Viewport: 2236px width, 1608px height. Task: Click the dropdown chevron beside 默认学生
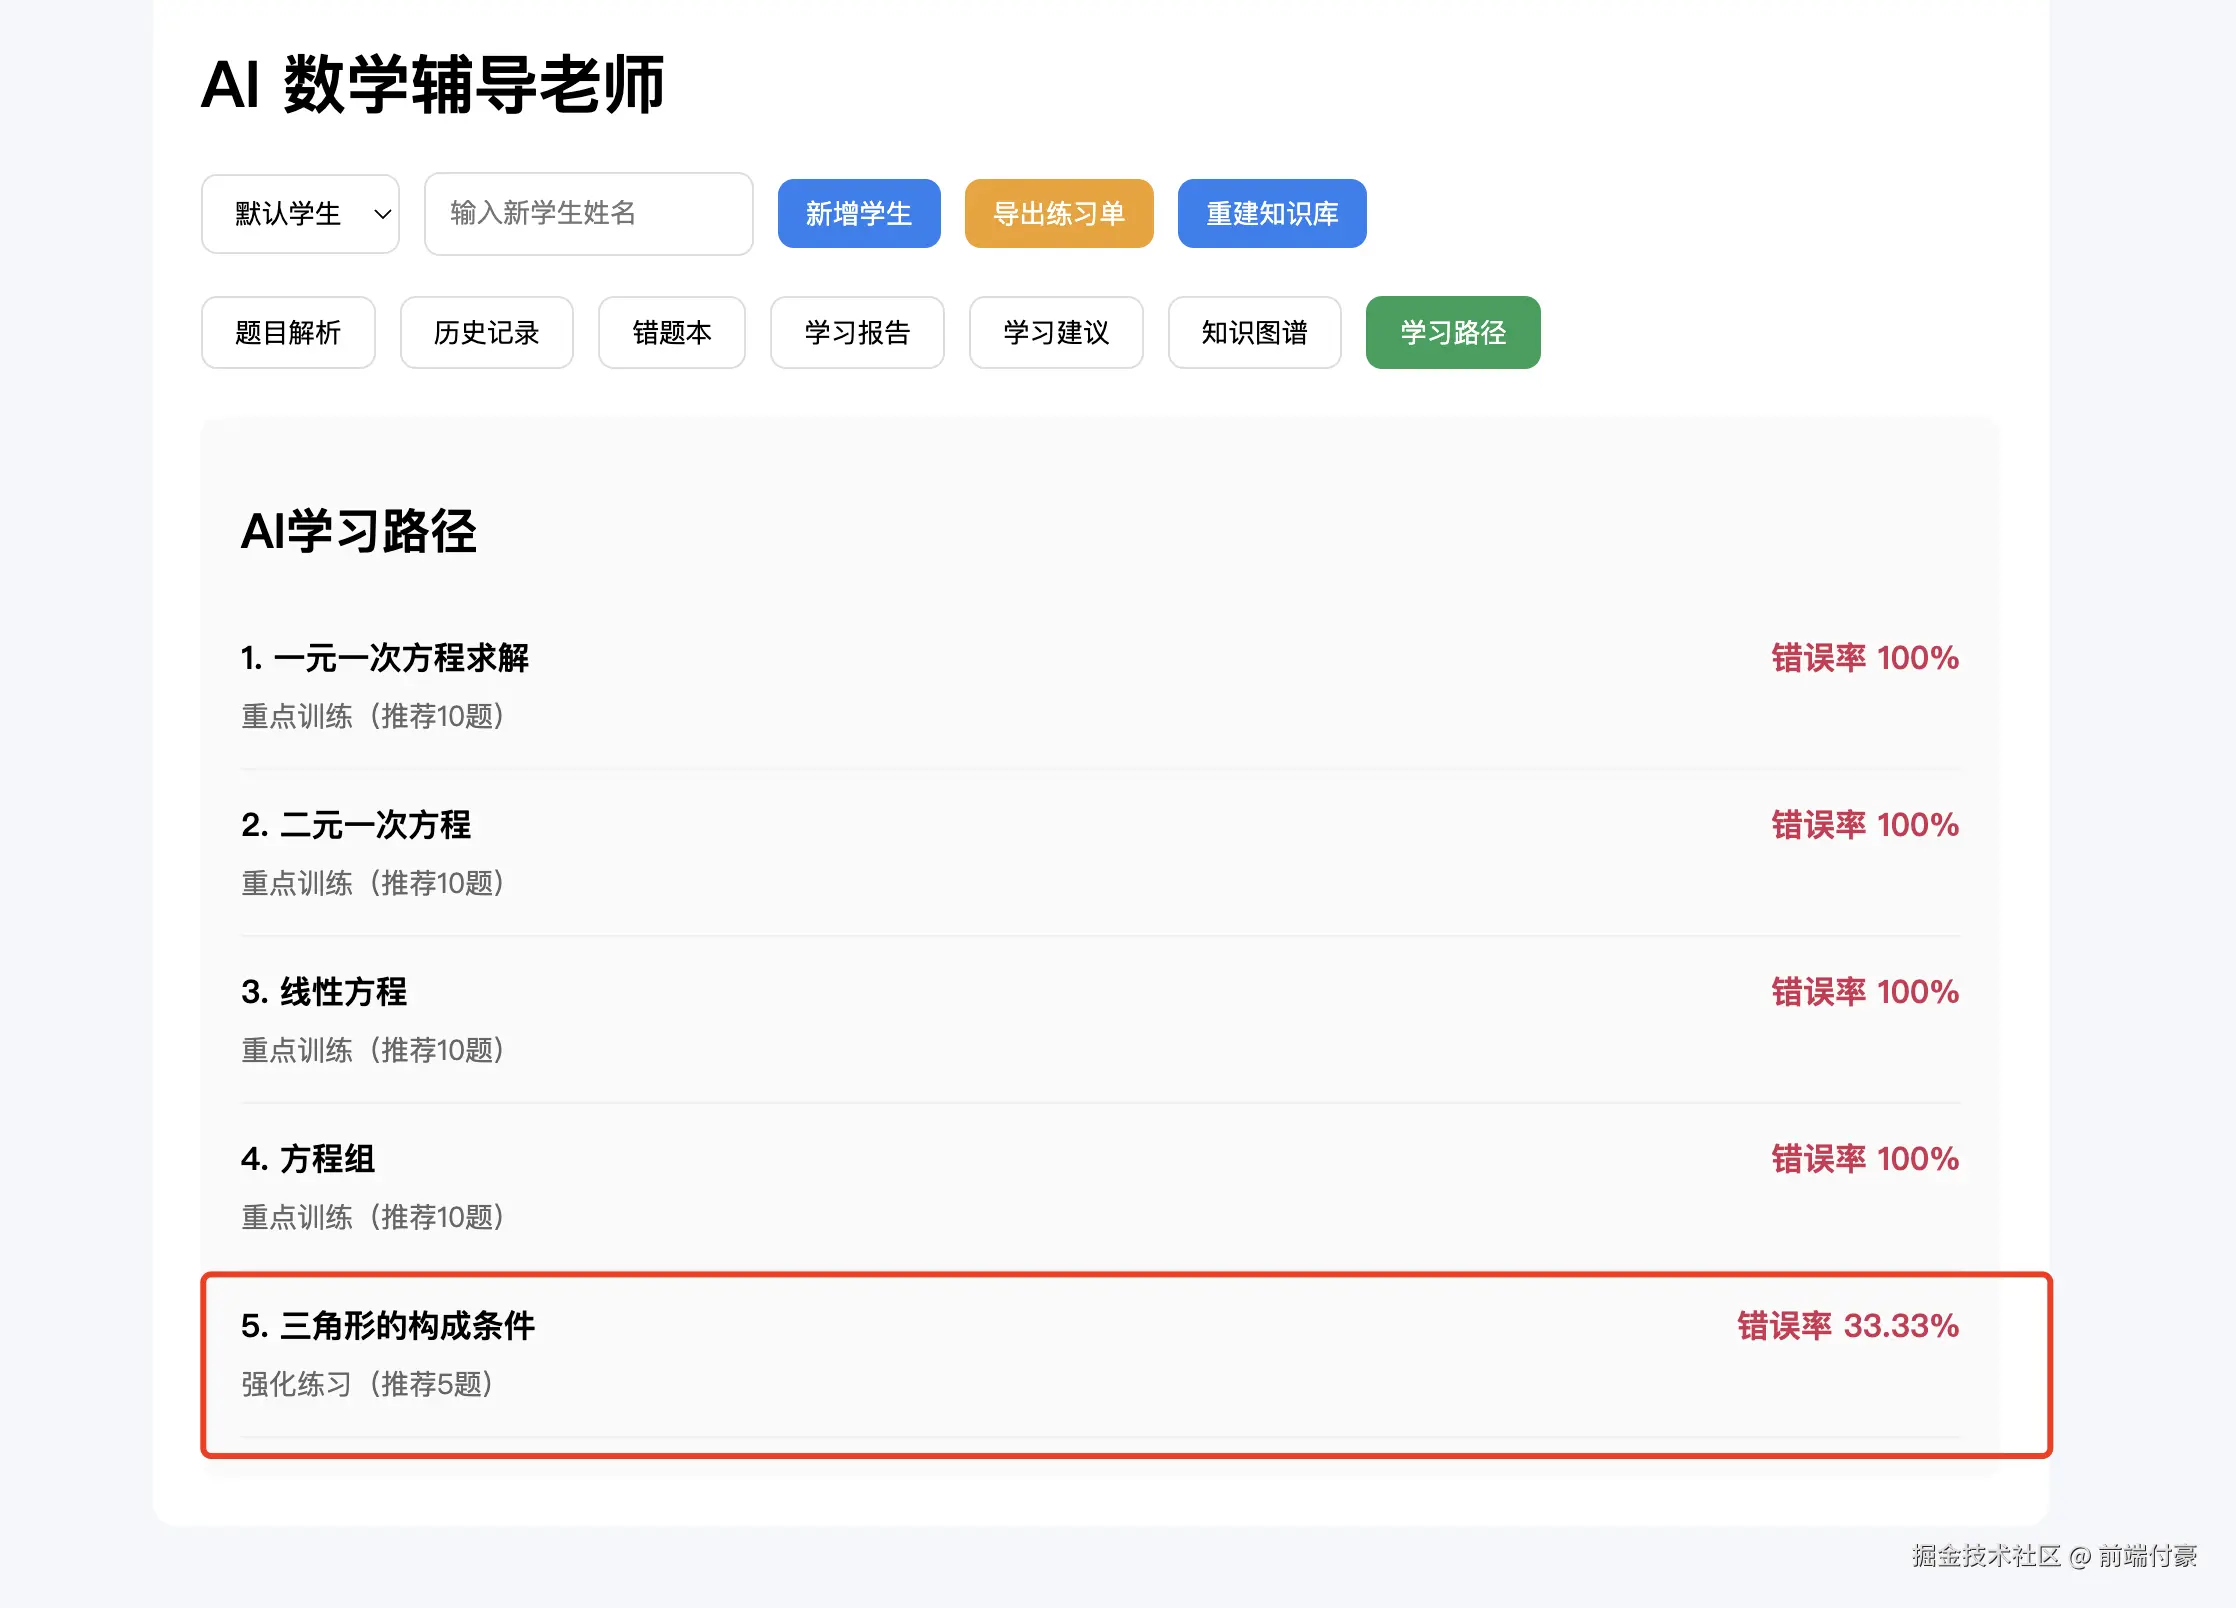coord(382,214)
